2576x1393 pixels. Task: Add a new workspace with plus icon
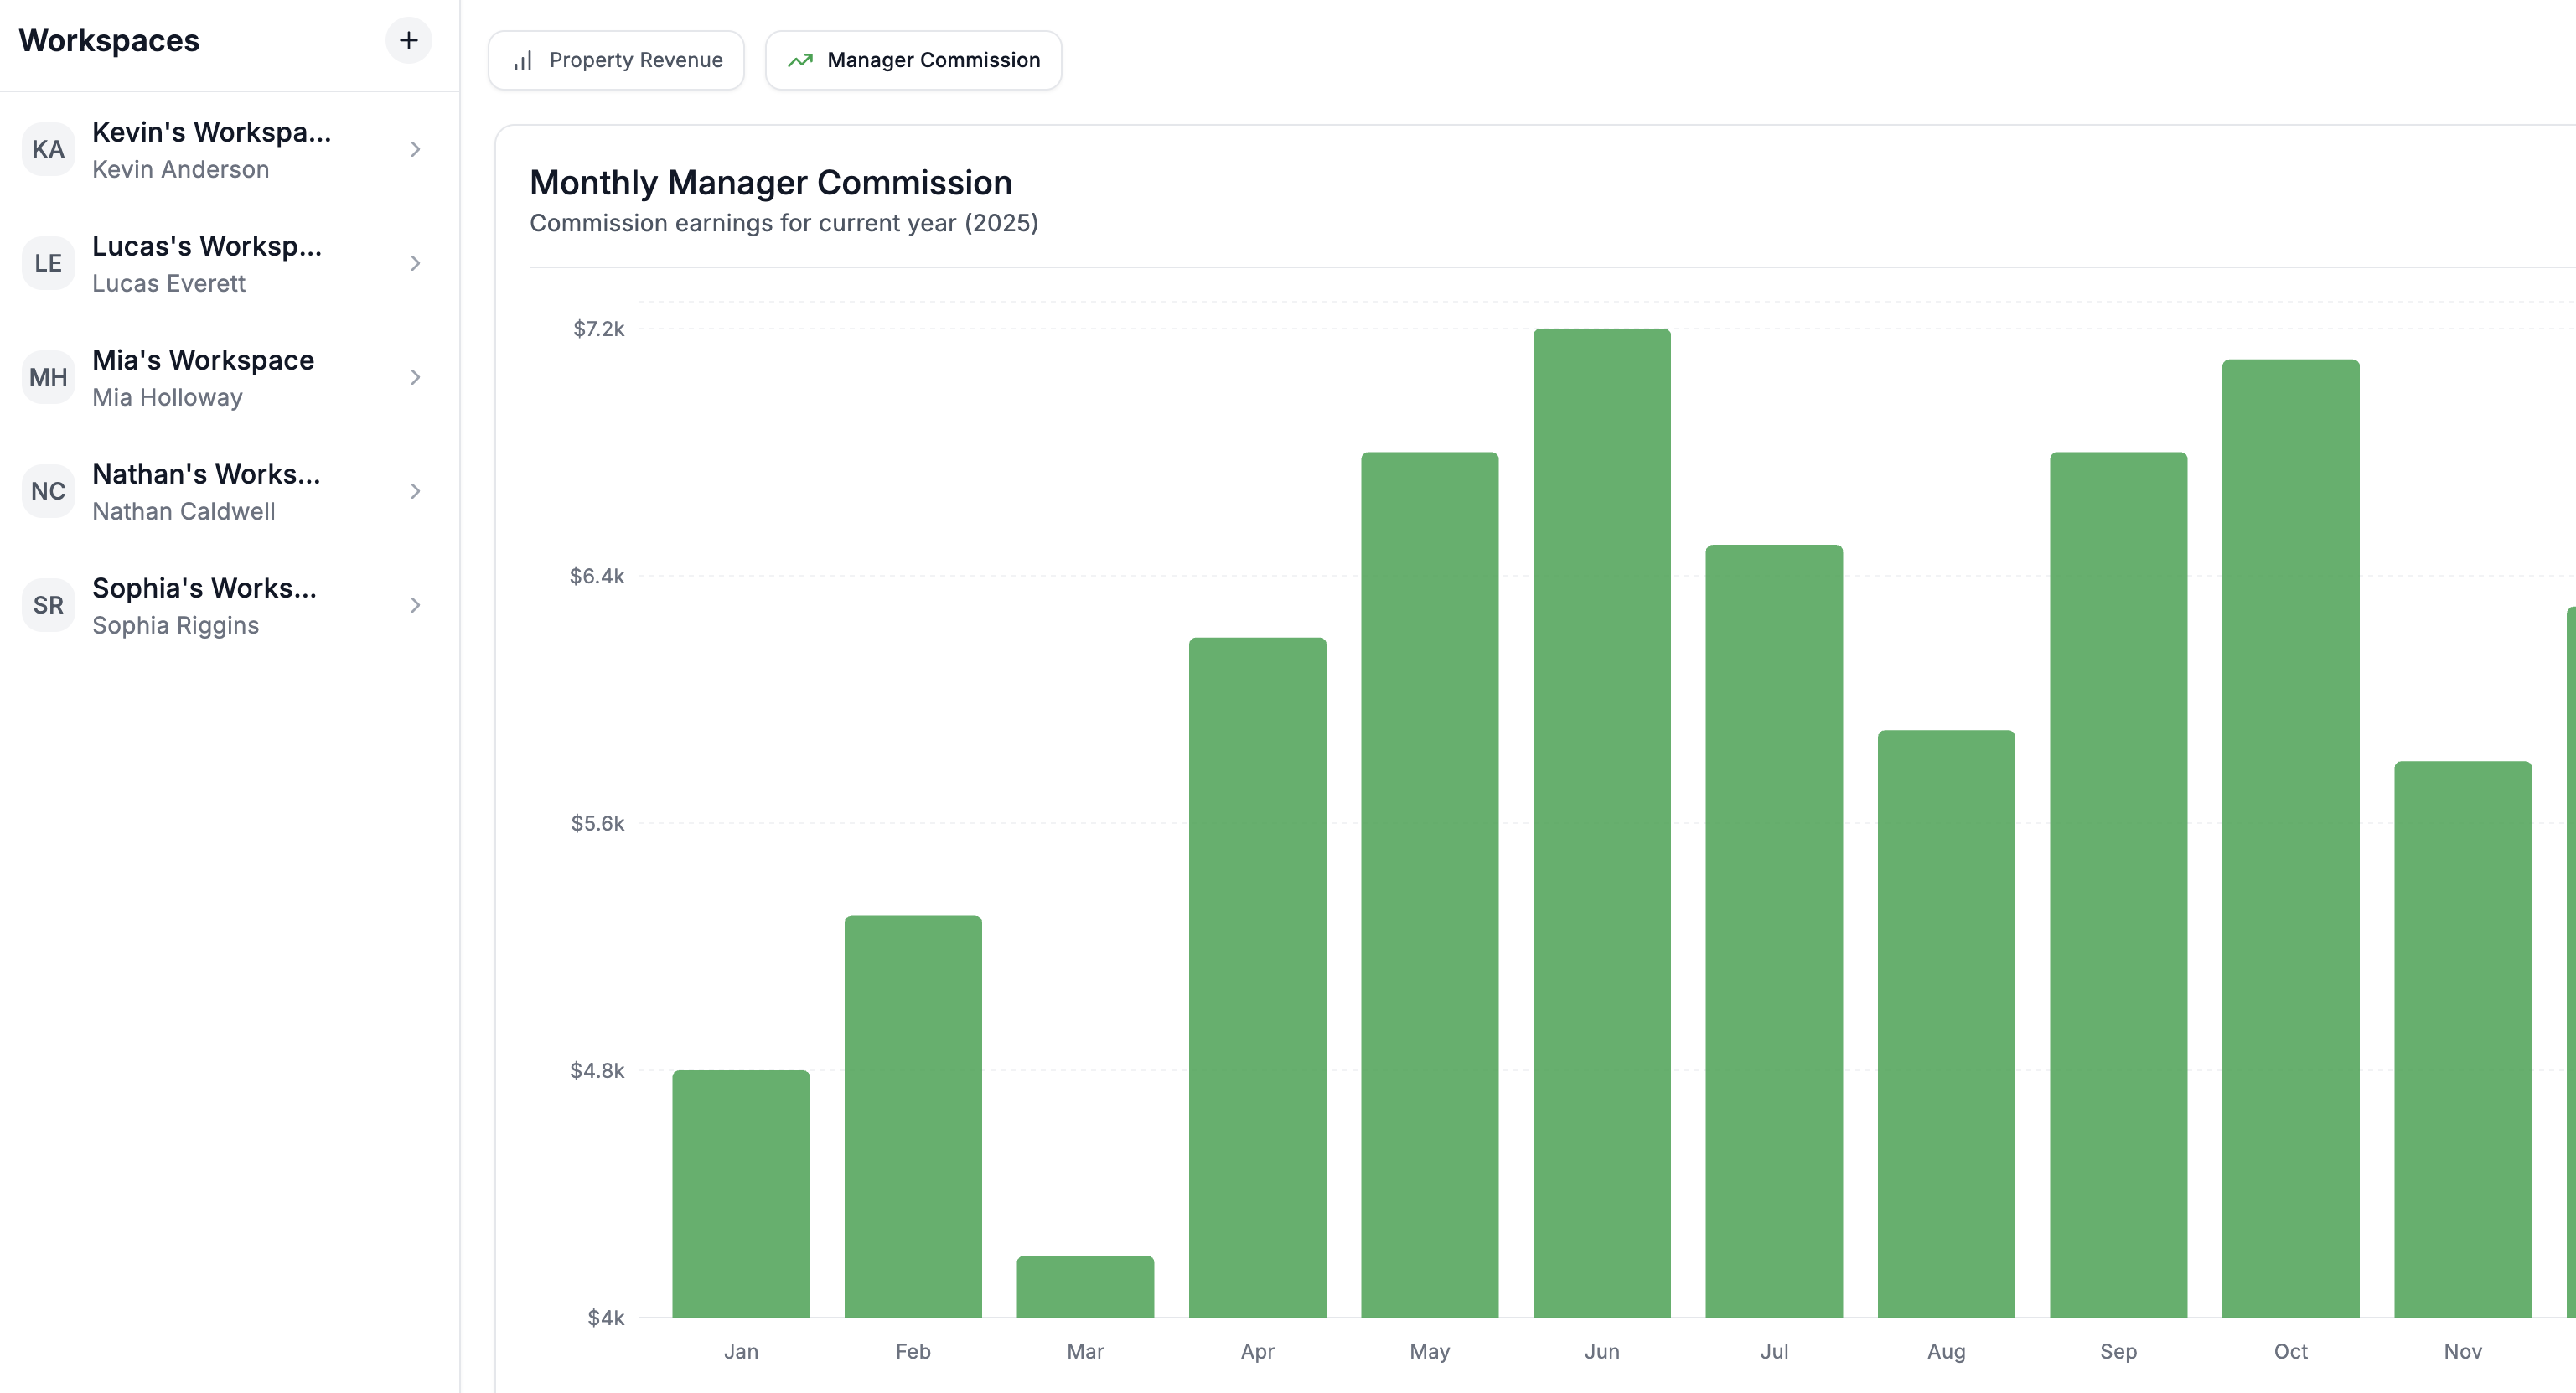point(408,40)
